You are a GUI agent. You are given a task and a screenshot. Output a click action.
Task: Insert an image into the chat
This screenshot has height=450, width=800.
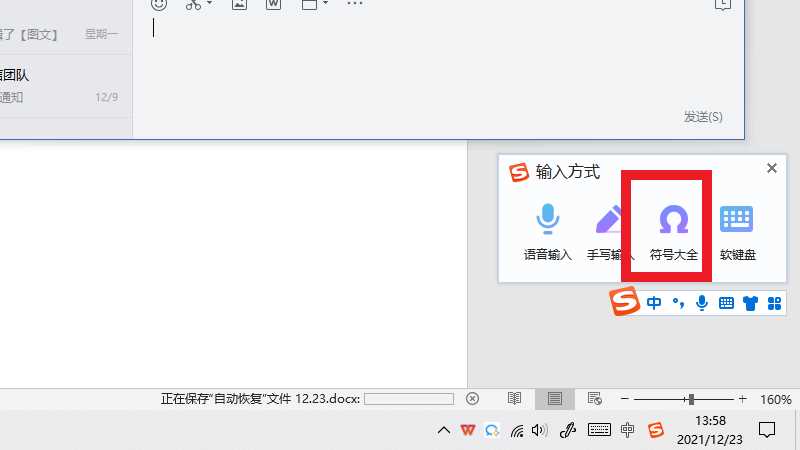tap(239, 4)
